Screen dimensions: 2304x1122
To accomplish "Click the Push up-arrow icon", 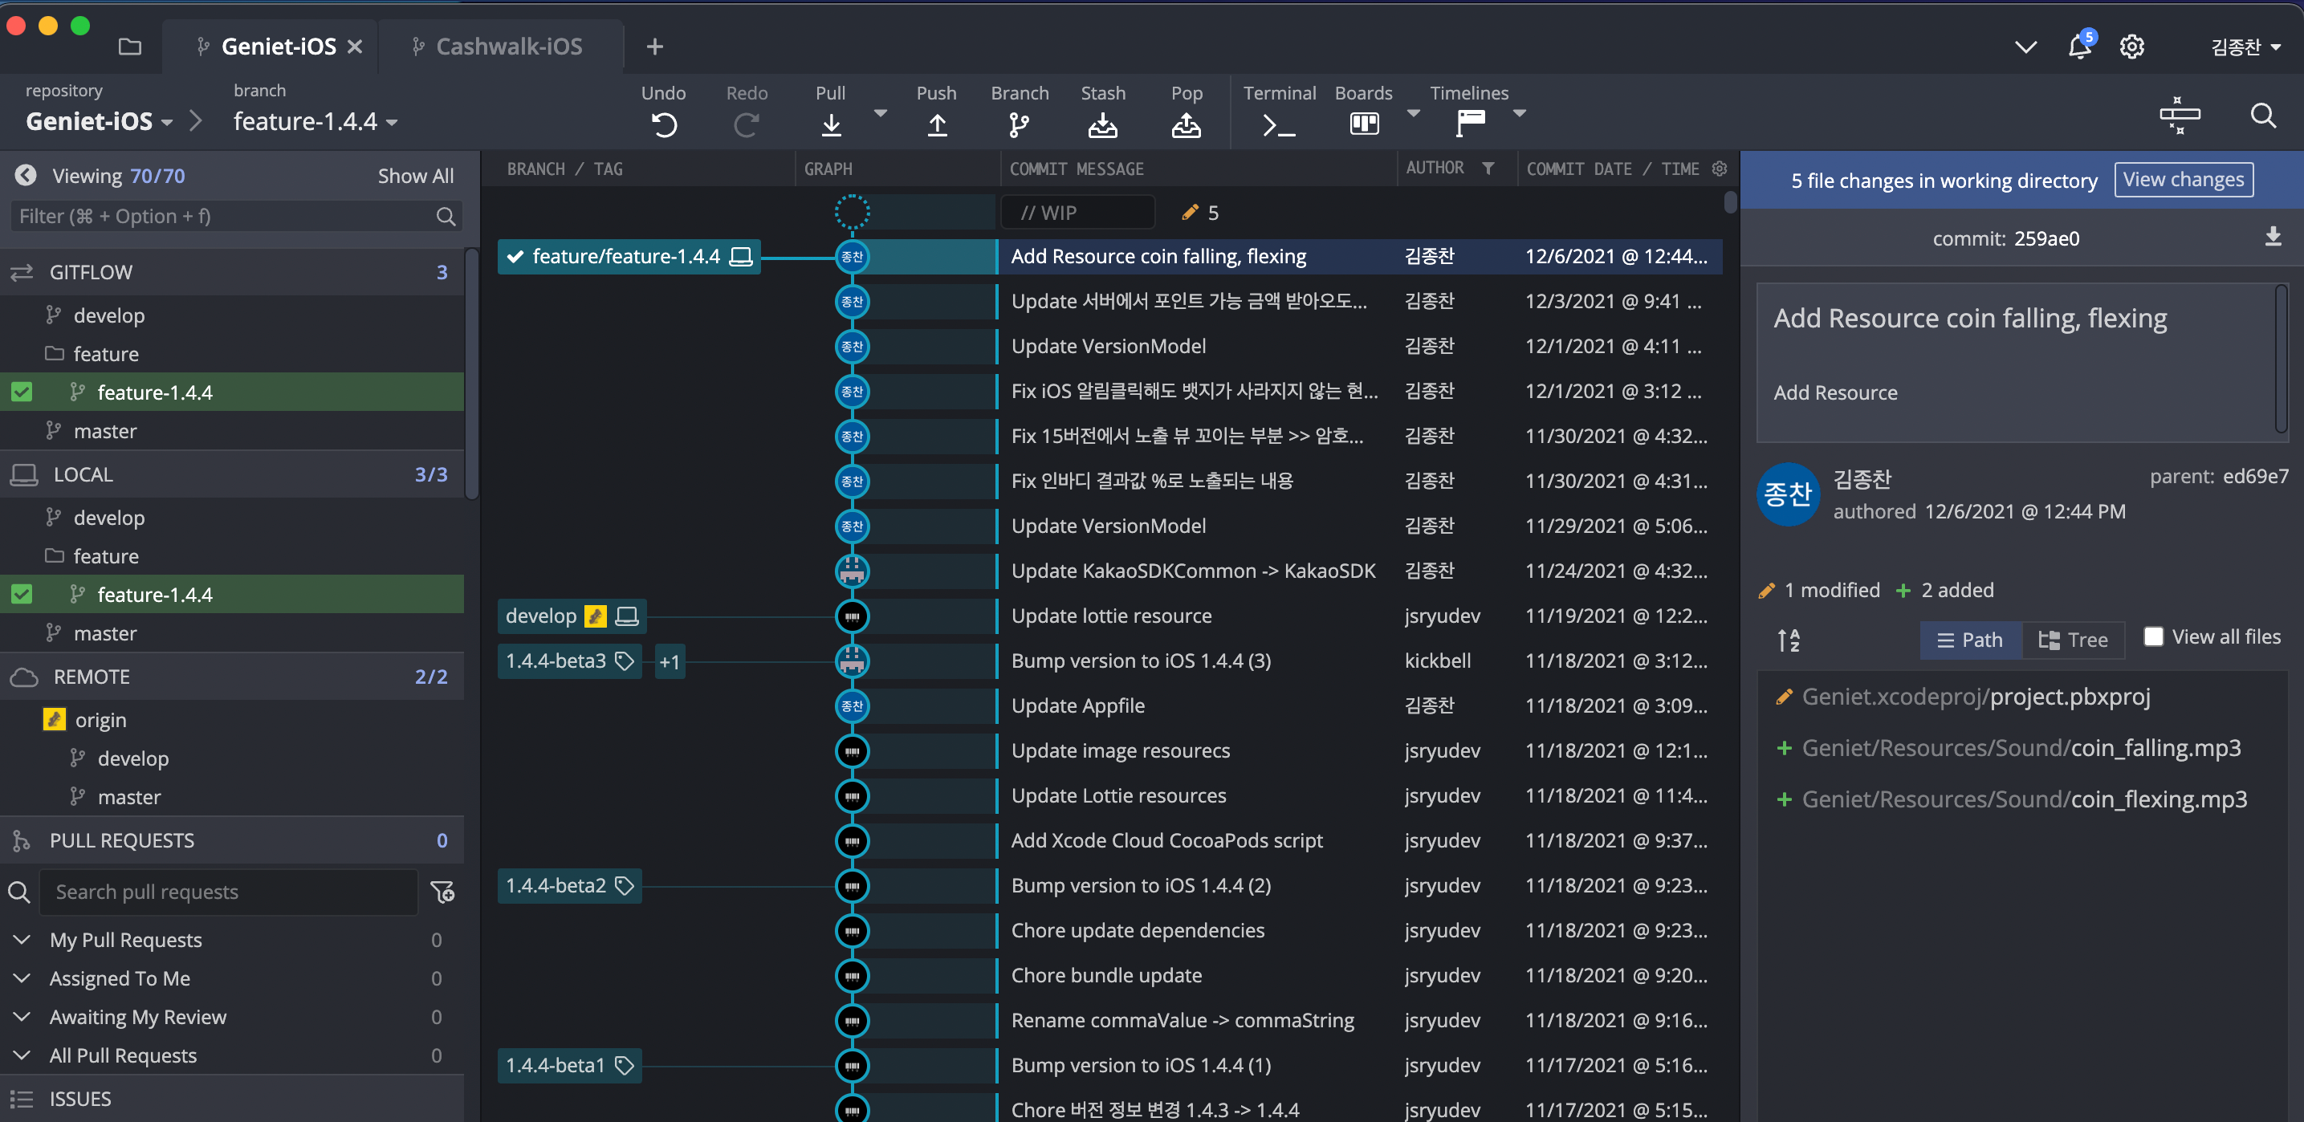I will click(x=936, y=124).
